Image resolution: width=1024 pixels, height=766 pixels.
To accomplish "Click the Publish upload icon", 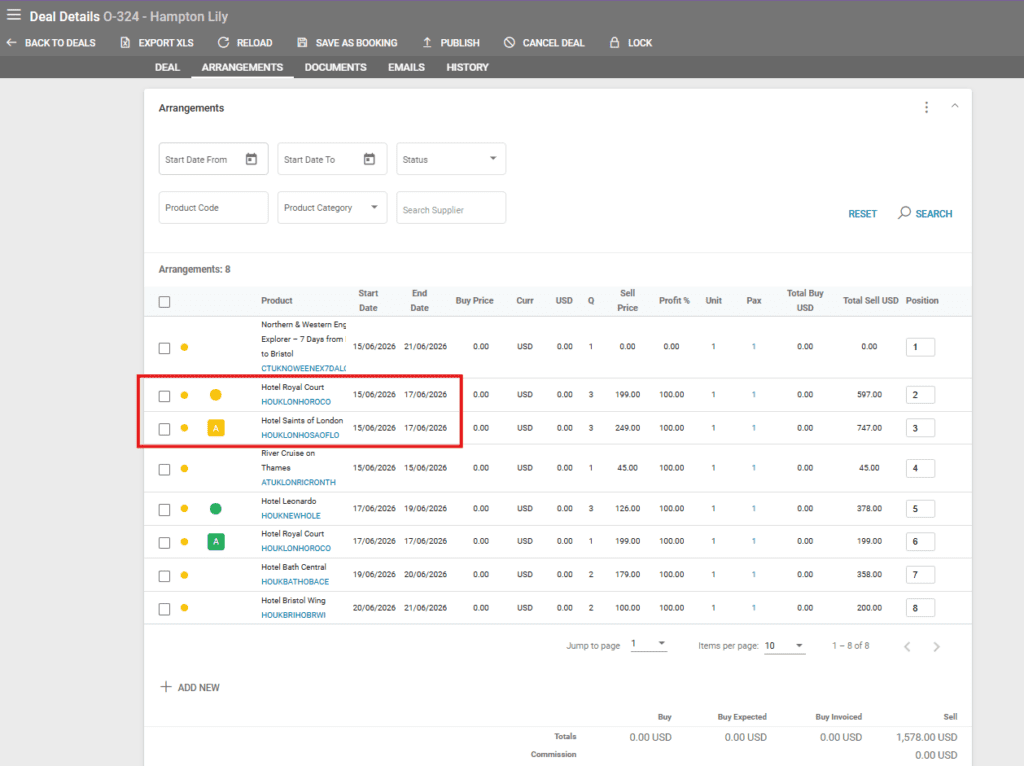I will click(427, 43).
